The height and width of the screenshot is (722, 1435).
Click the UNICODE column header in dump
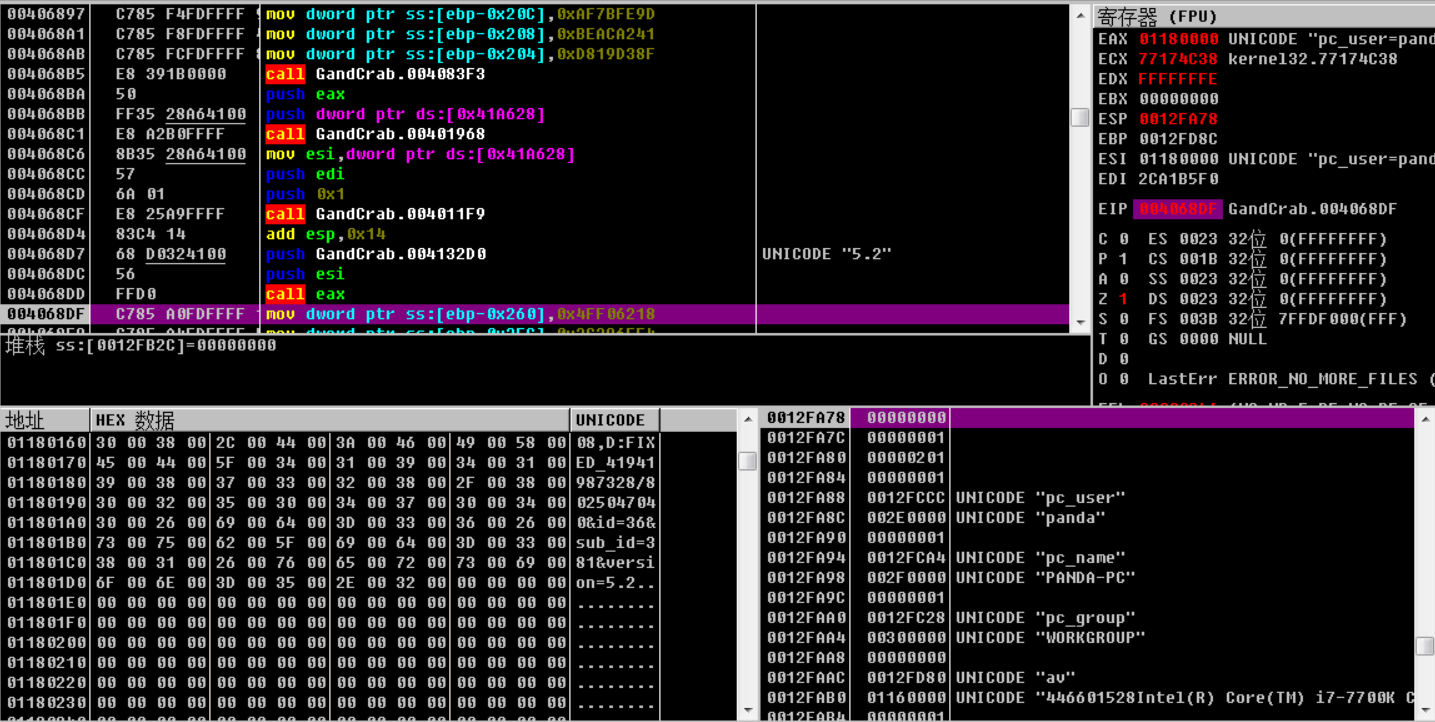[x=615, y=420]
